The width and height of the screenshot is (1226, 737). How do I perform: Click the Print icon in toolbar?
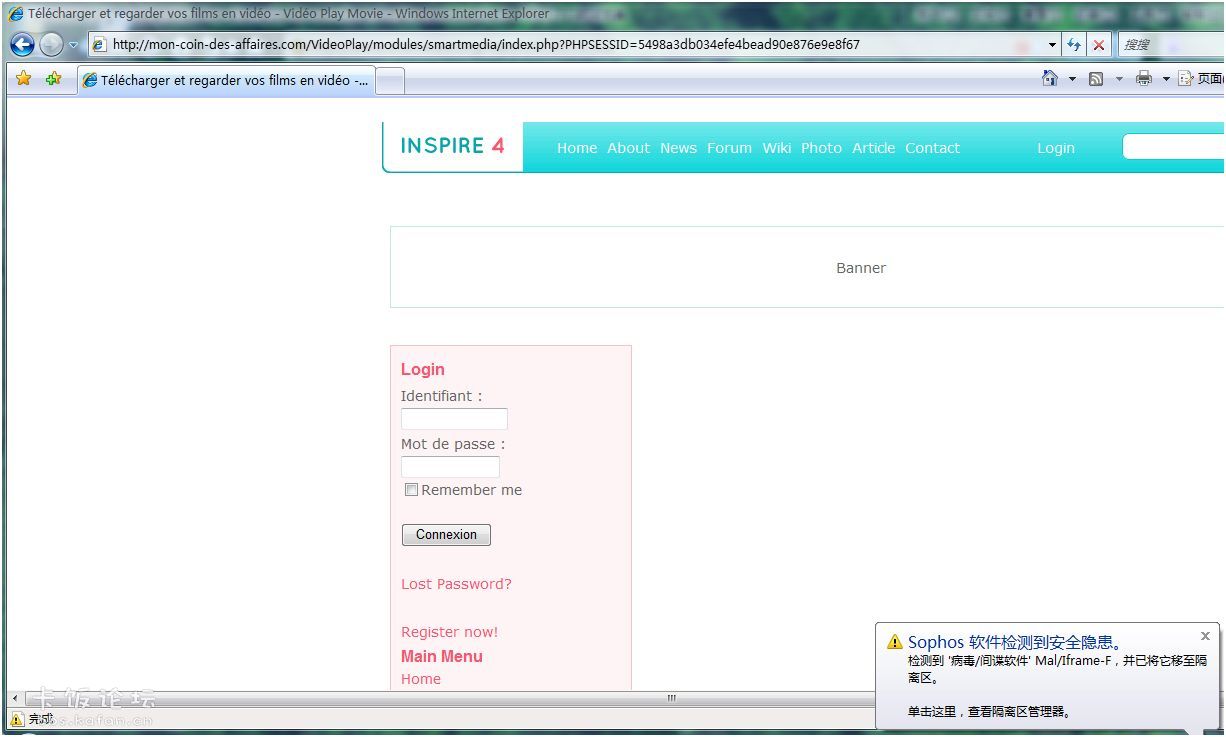click(x=1143, y=79)
